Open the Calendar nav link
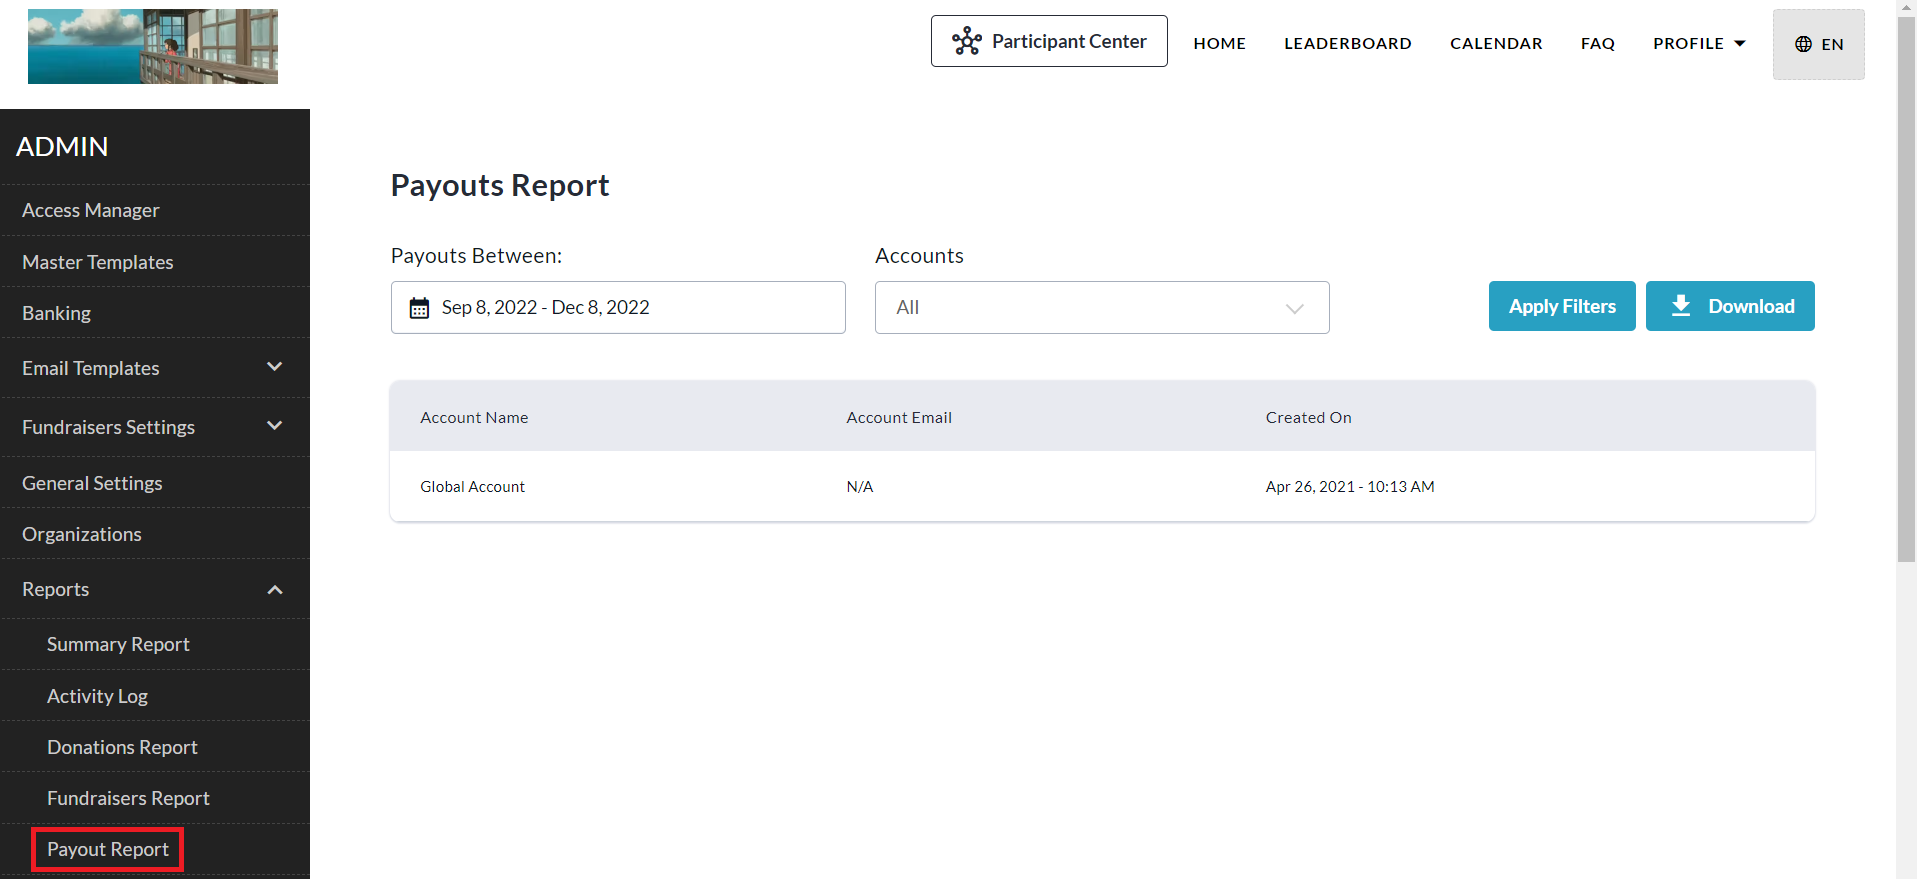Image resolution: width=1917 pixels, height=879 pixels. click(x=1495, y=44)
